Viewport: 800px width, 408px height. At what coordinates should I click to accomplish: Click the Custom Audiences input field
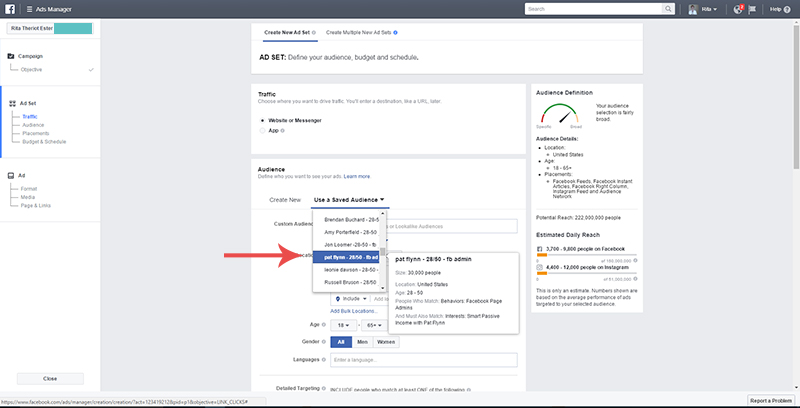coord(451,226)
